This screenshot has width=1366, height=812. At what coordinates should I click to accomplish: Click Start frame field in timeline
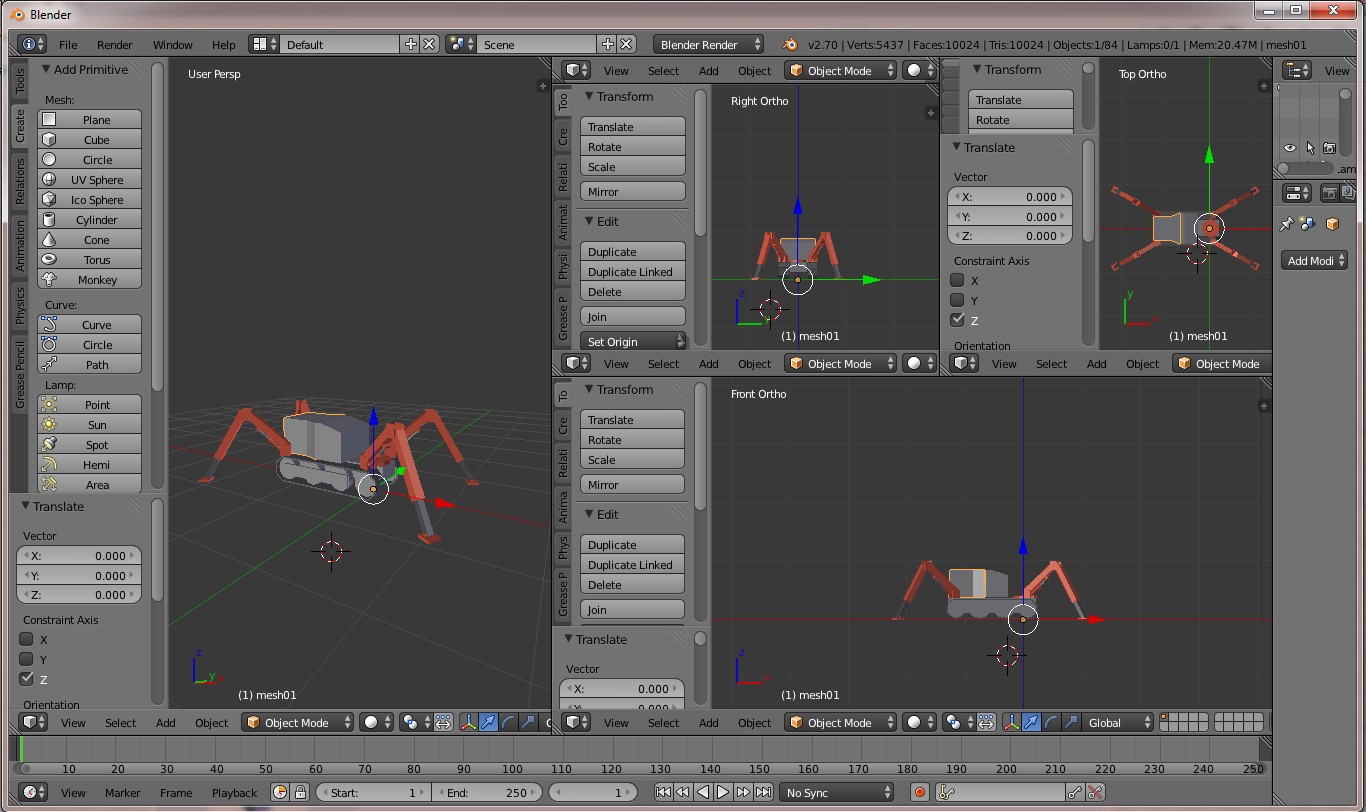[372, 792]
